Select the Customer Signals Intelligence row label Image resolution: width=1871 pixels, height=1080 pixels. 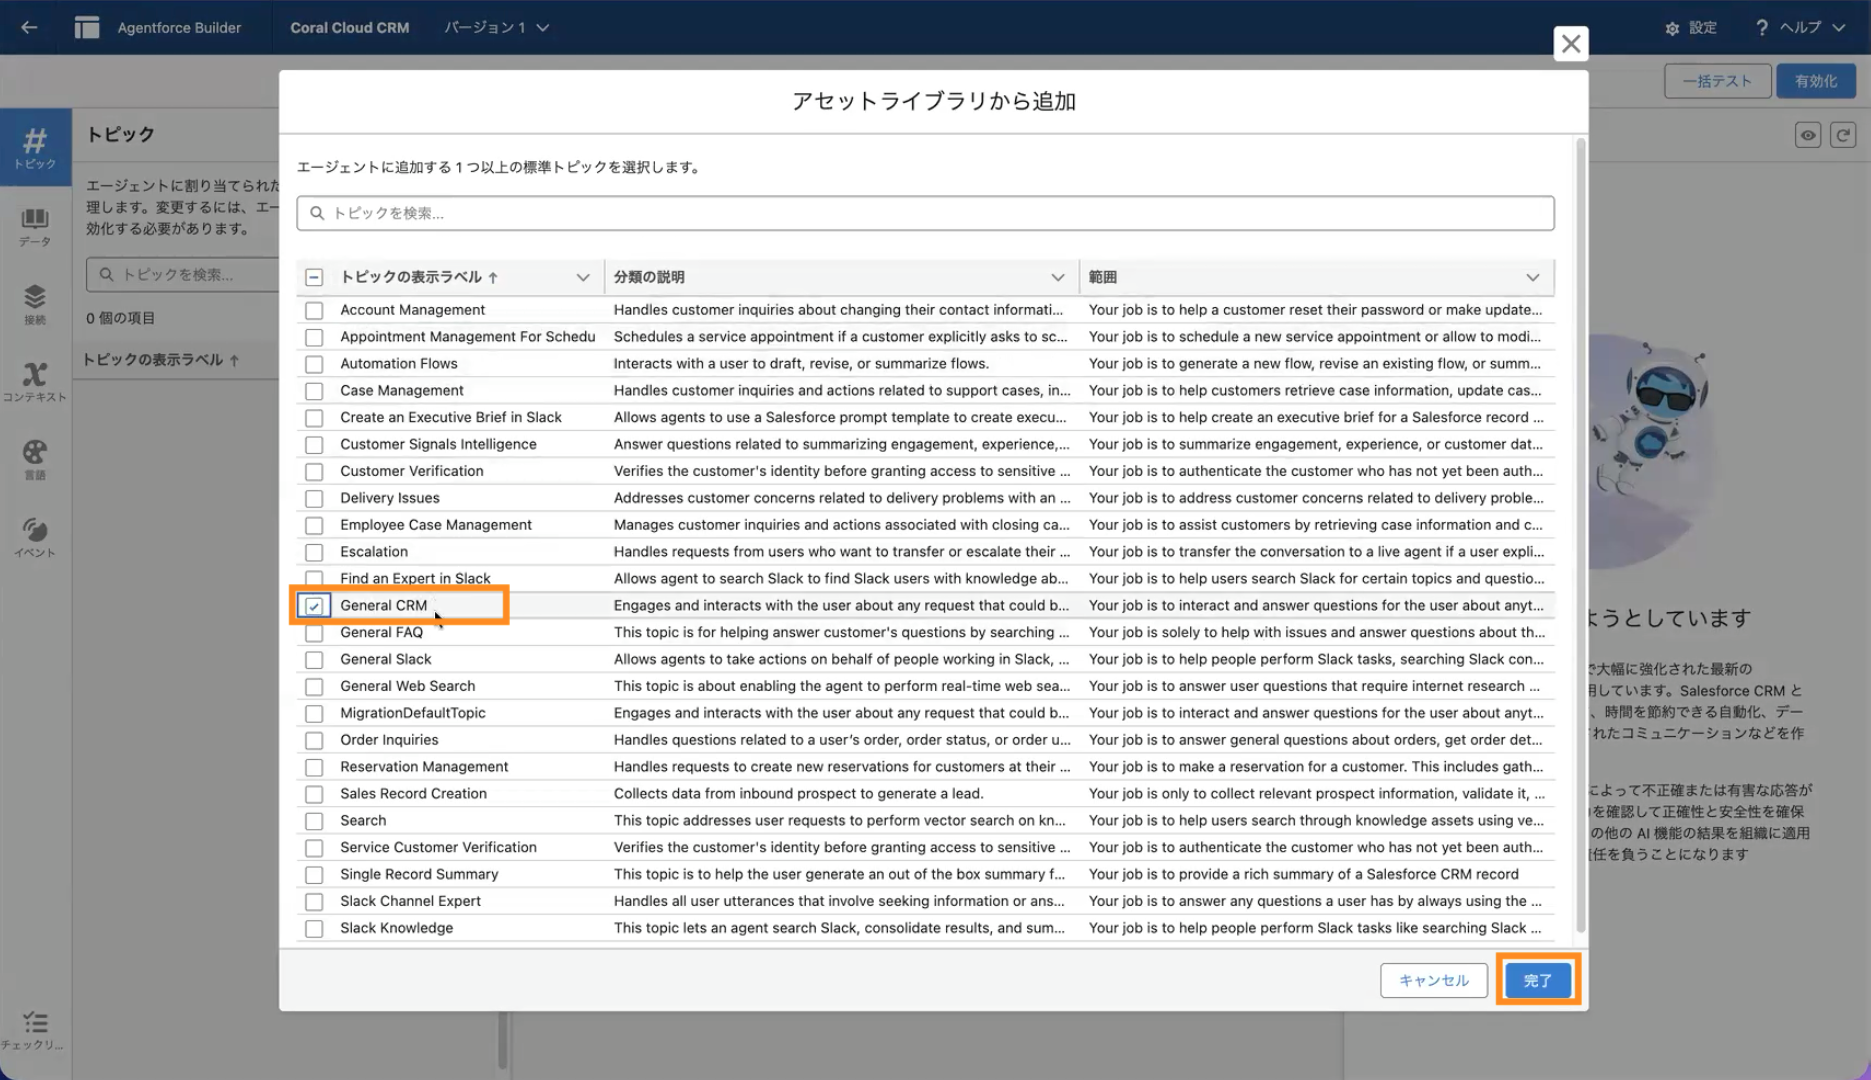pos(438,444)
